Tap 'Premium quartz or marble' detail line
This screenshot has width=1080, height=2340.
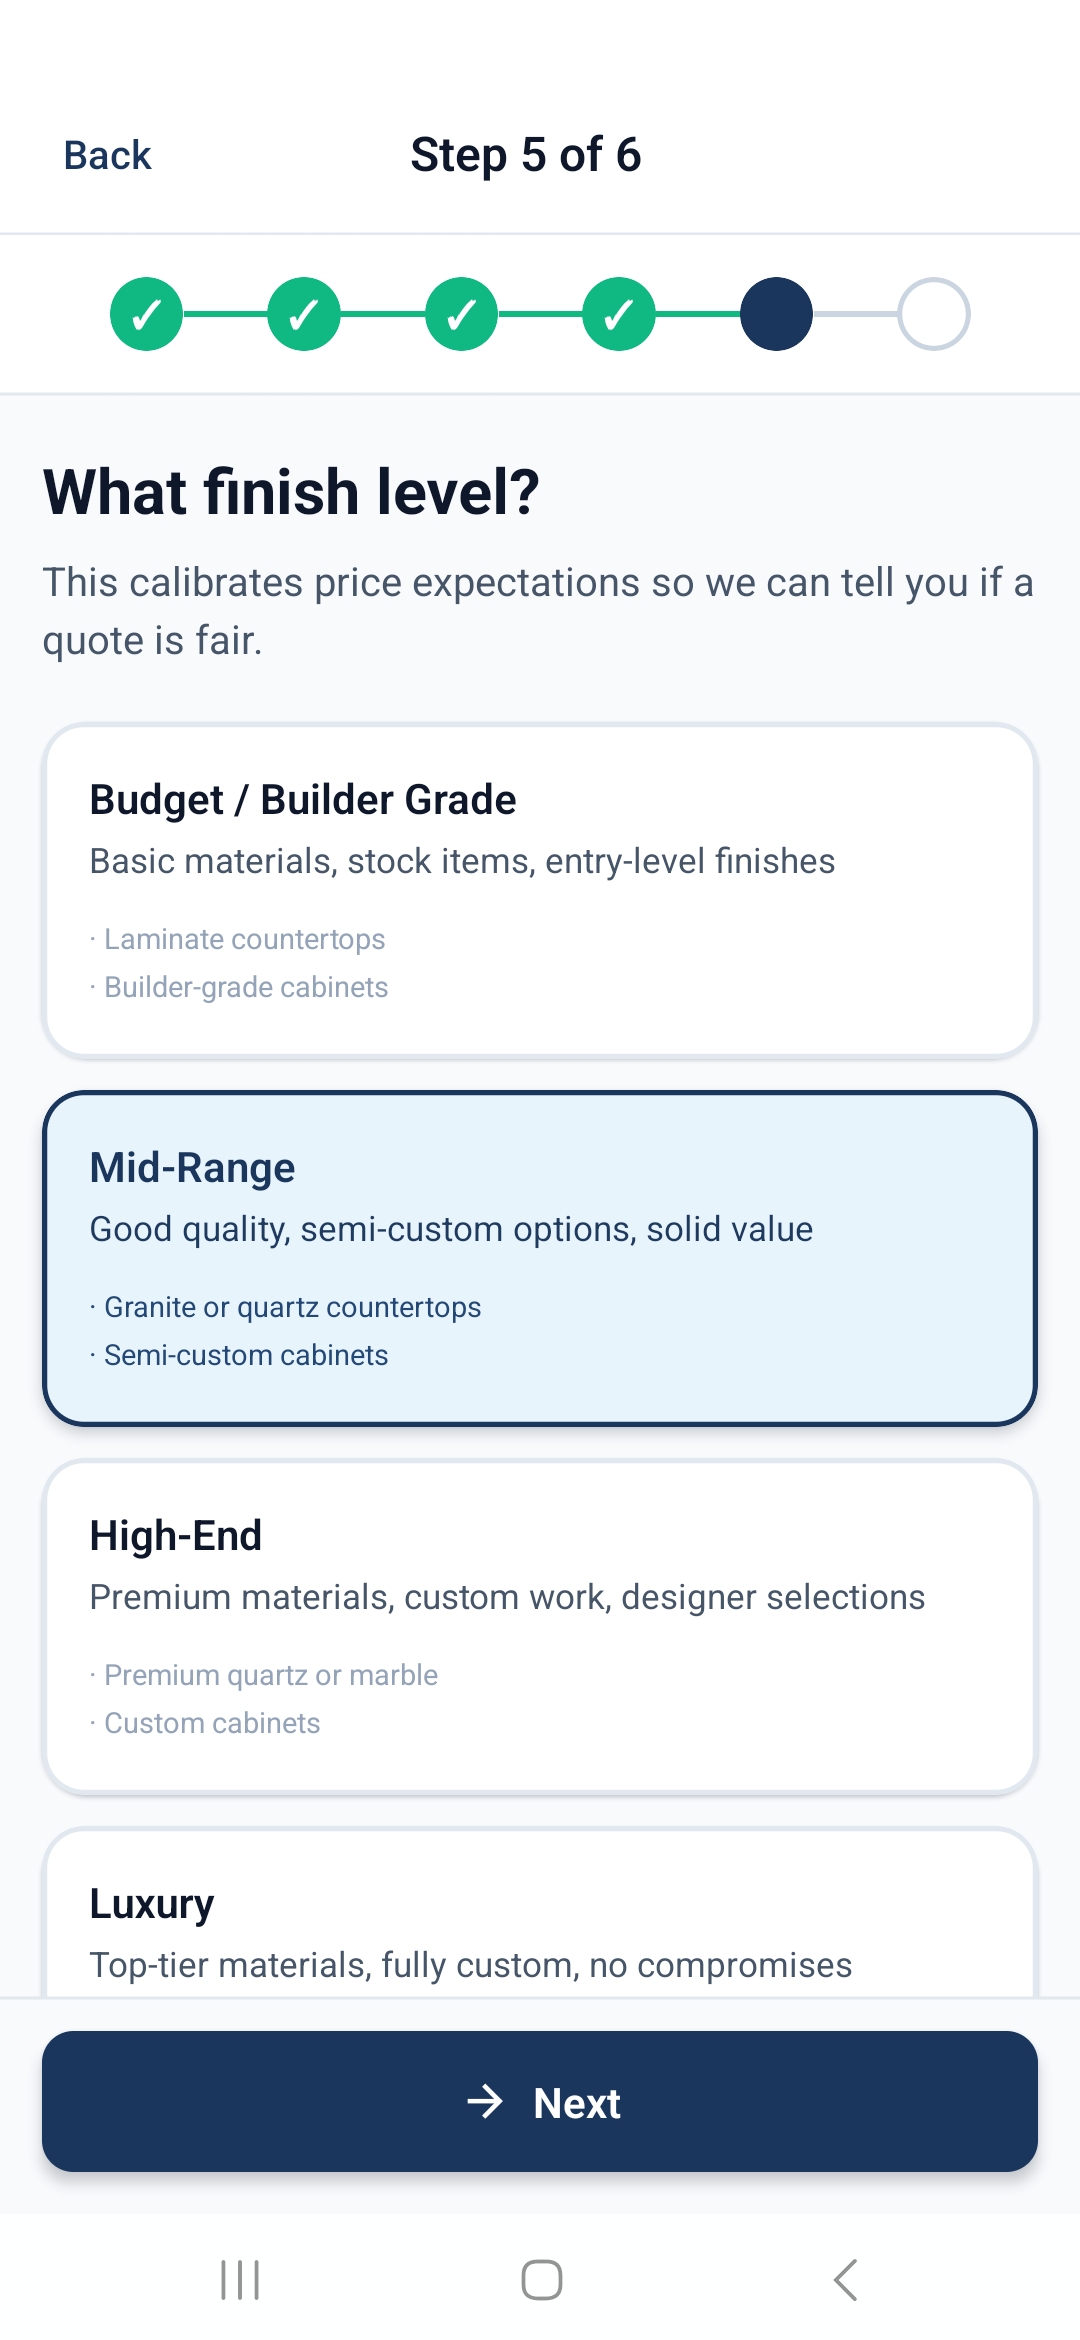coord(271,1675)
